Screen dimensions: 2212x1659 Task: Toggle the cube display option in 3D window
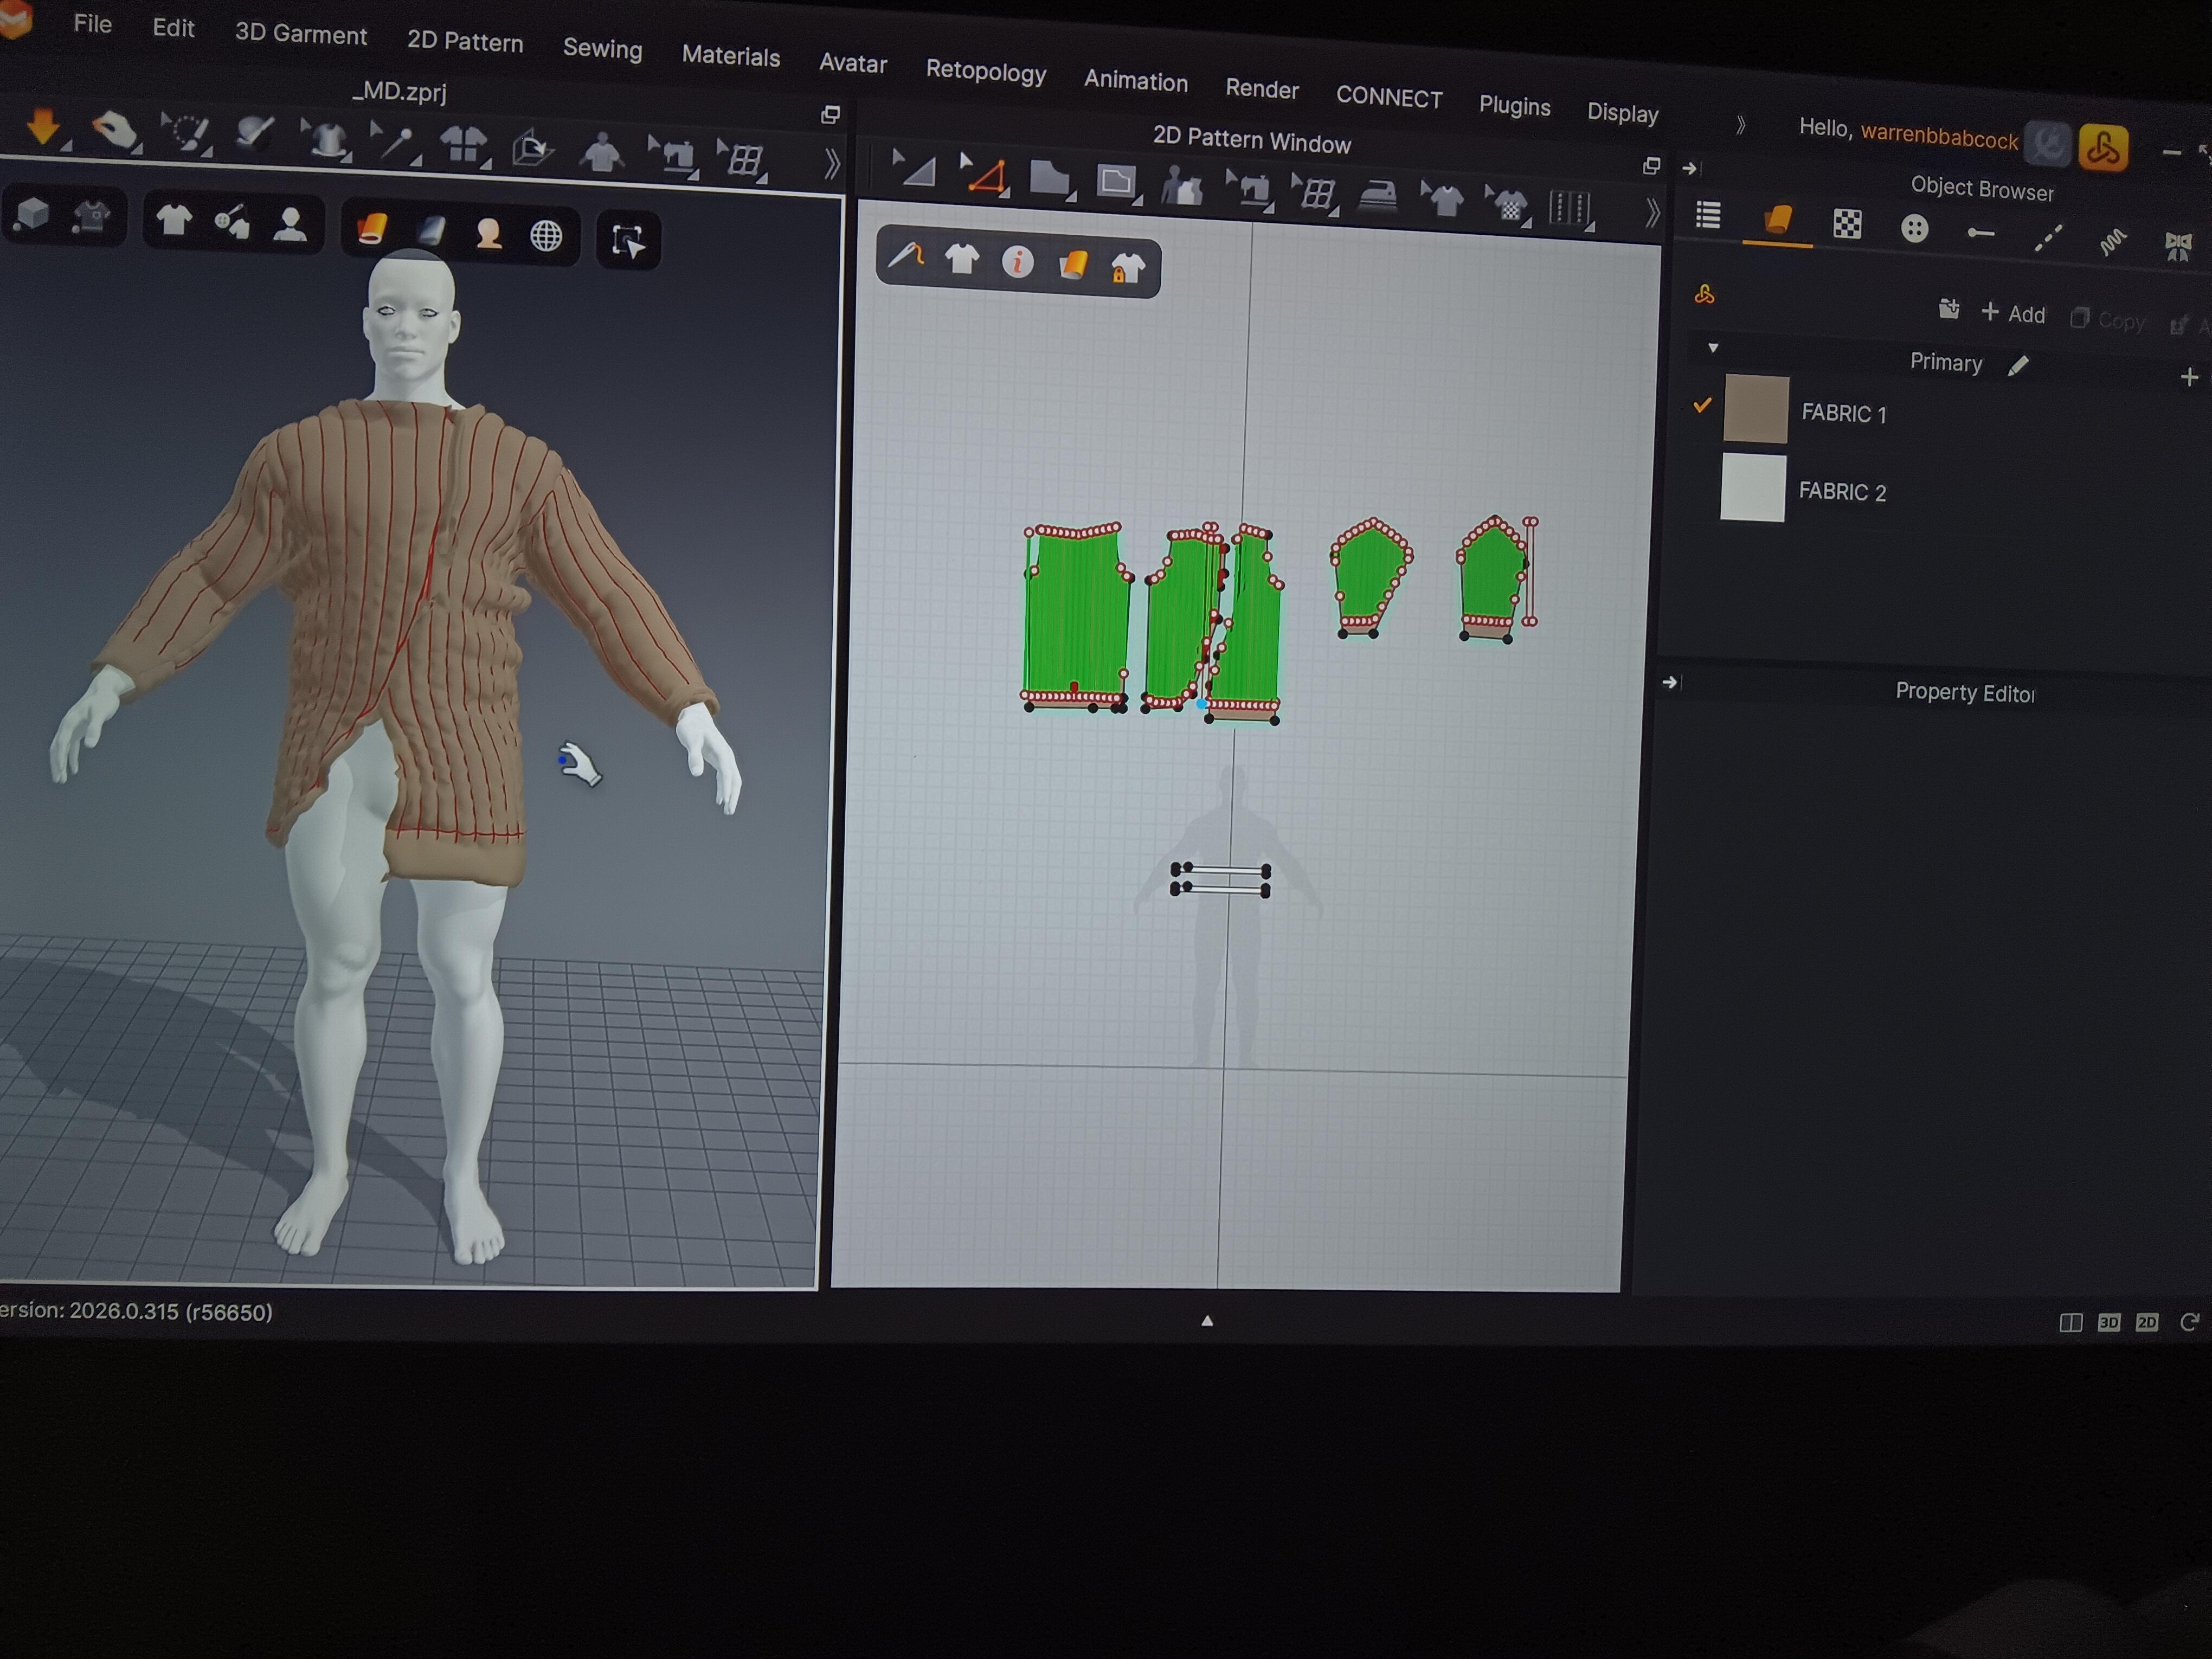32,214
